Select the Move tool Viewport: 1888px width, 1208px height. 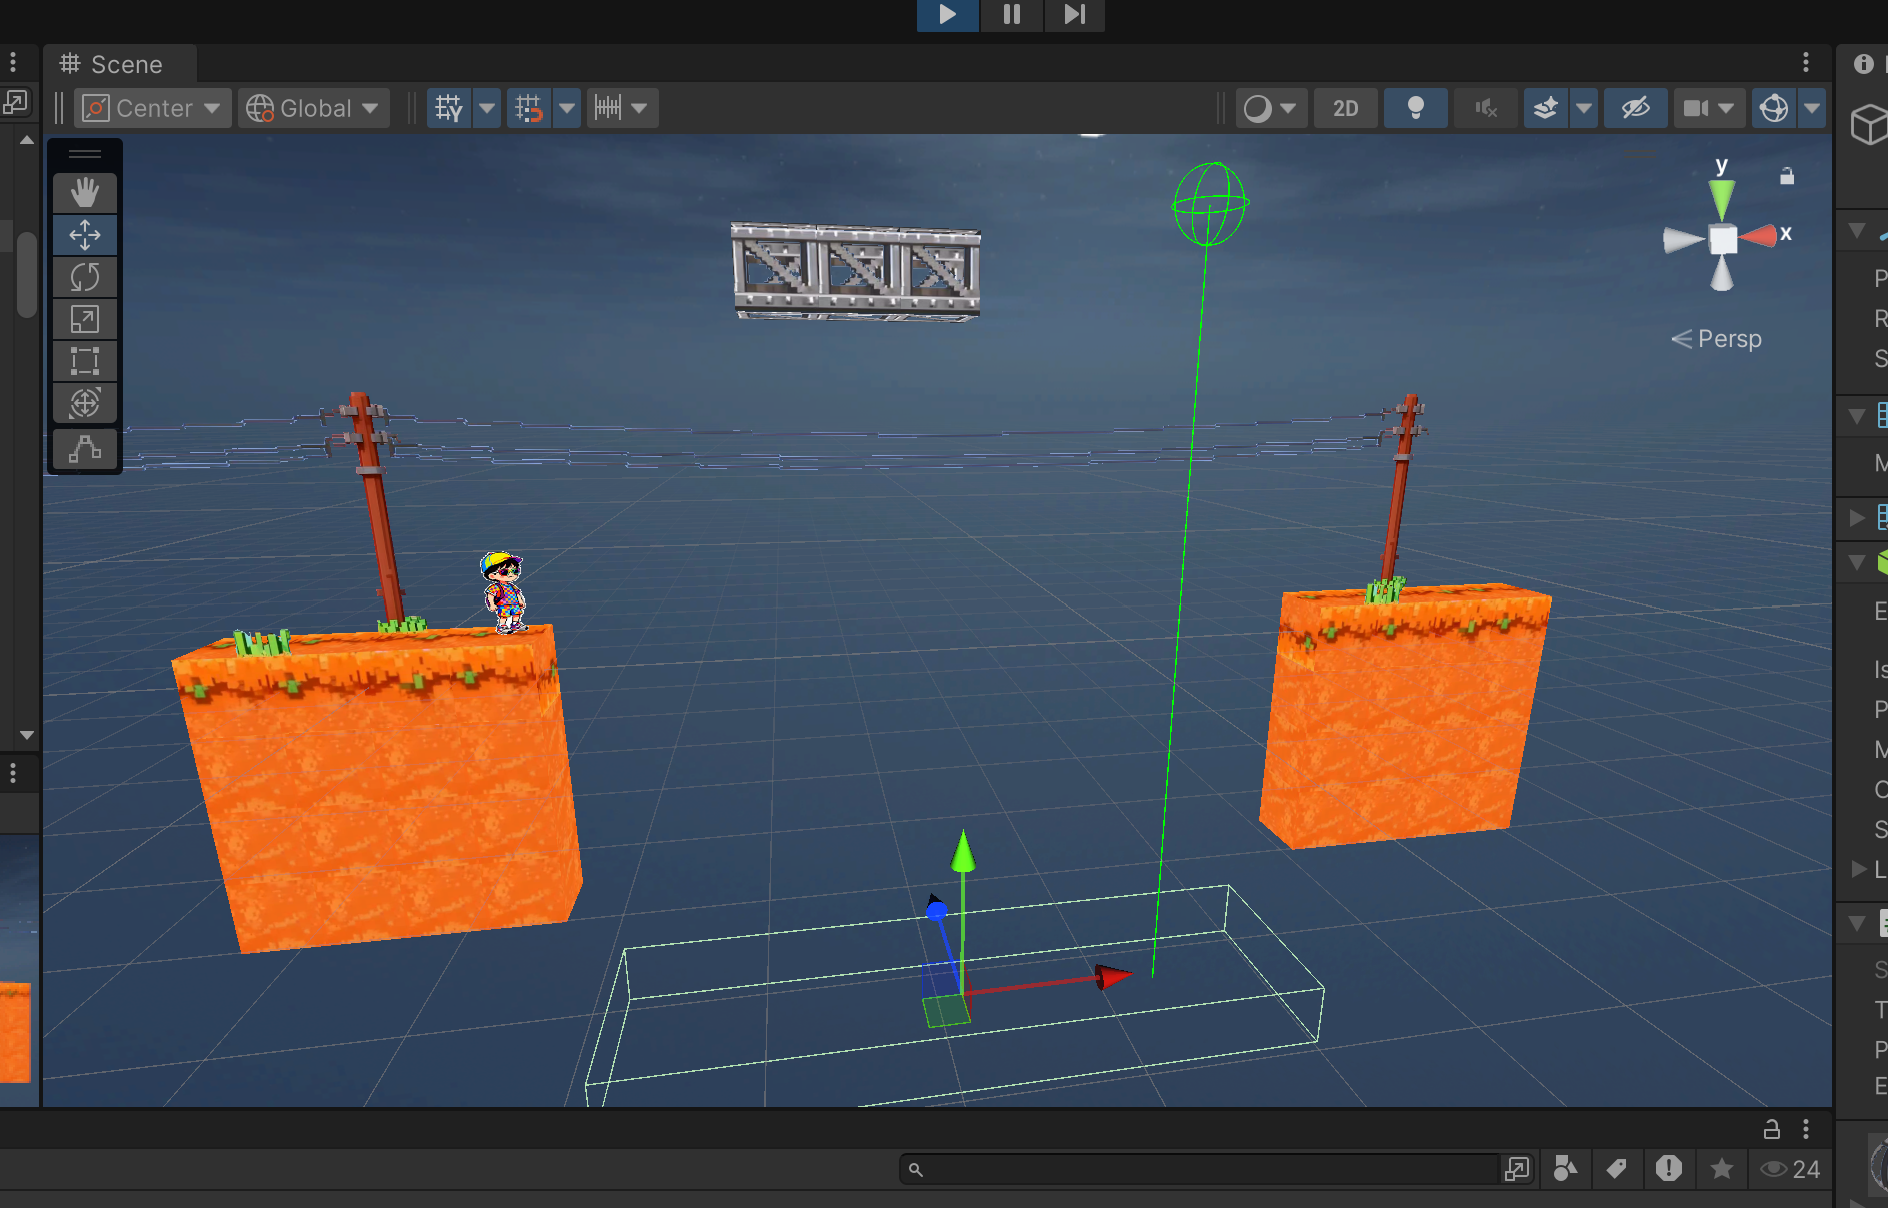85,235
